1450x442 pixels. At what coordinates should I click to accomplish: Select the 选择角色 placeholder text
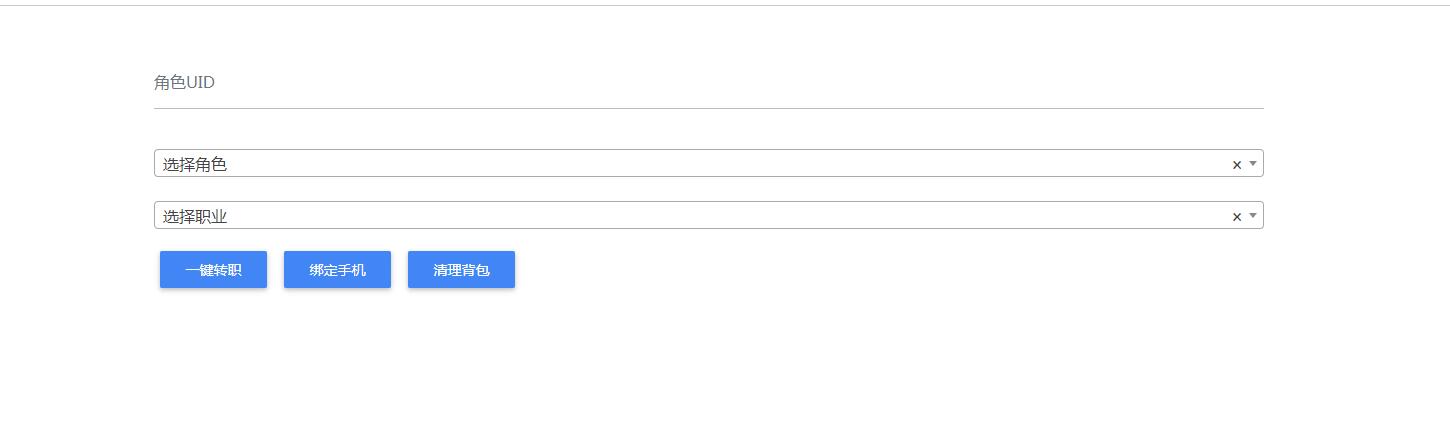coord(195,164)
